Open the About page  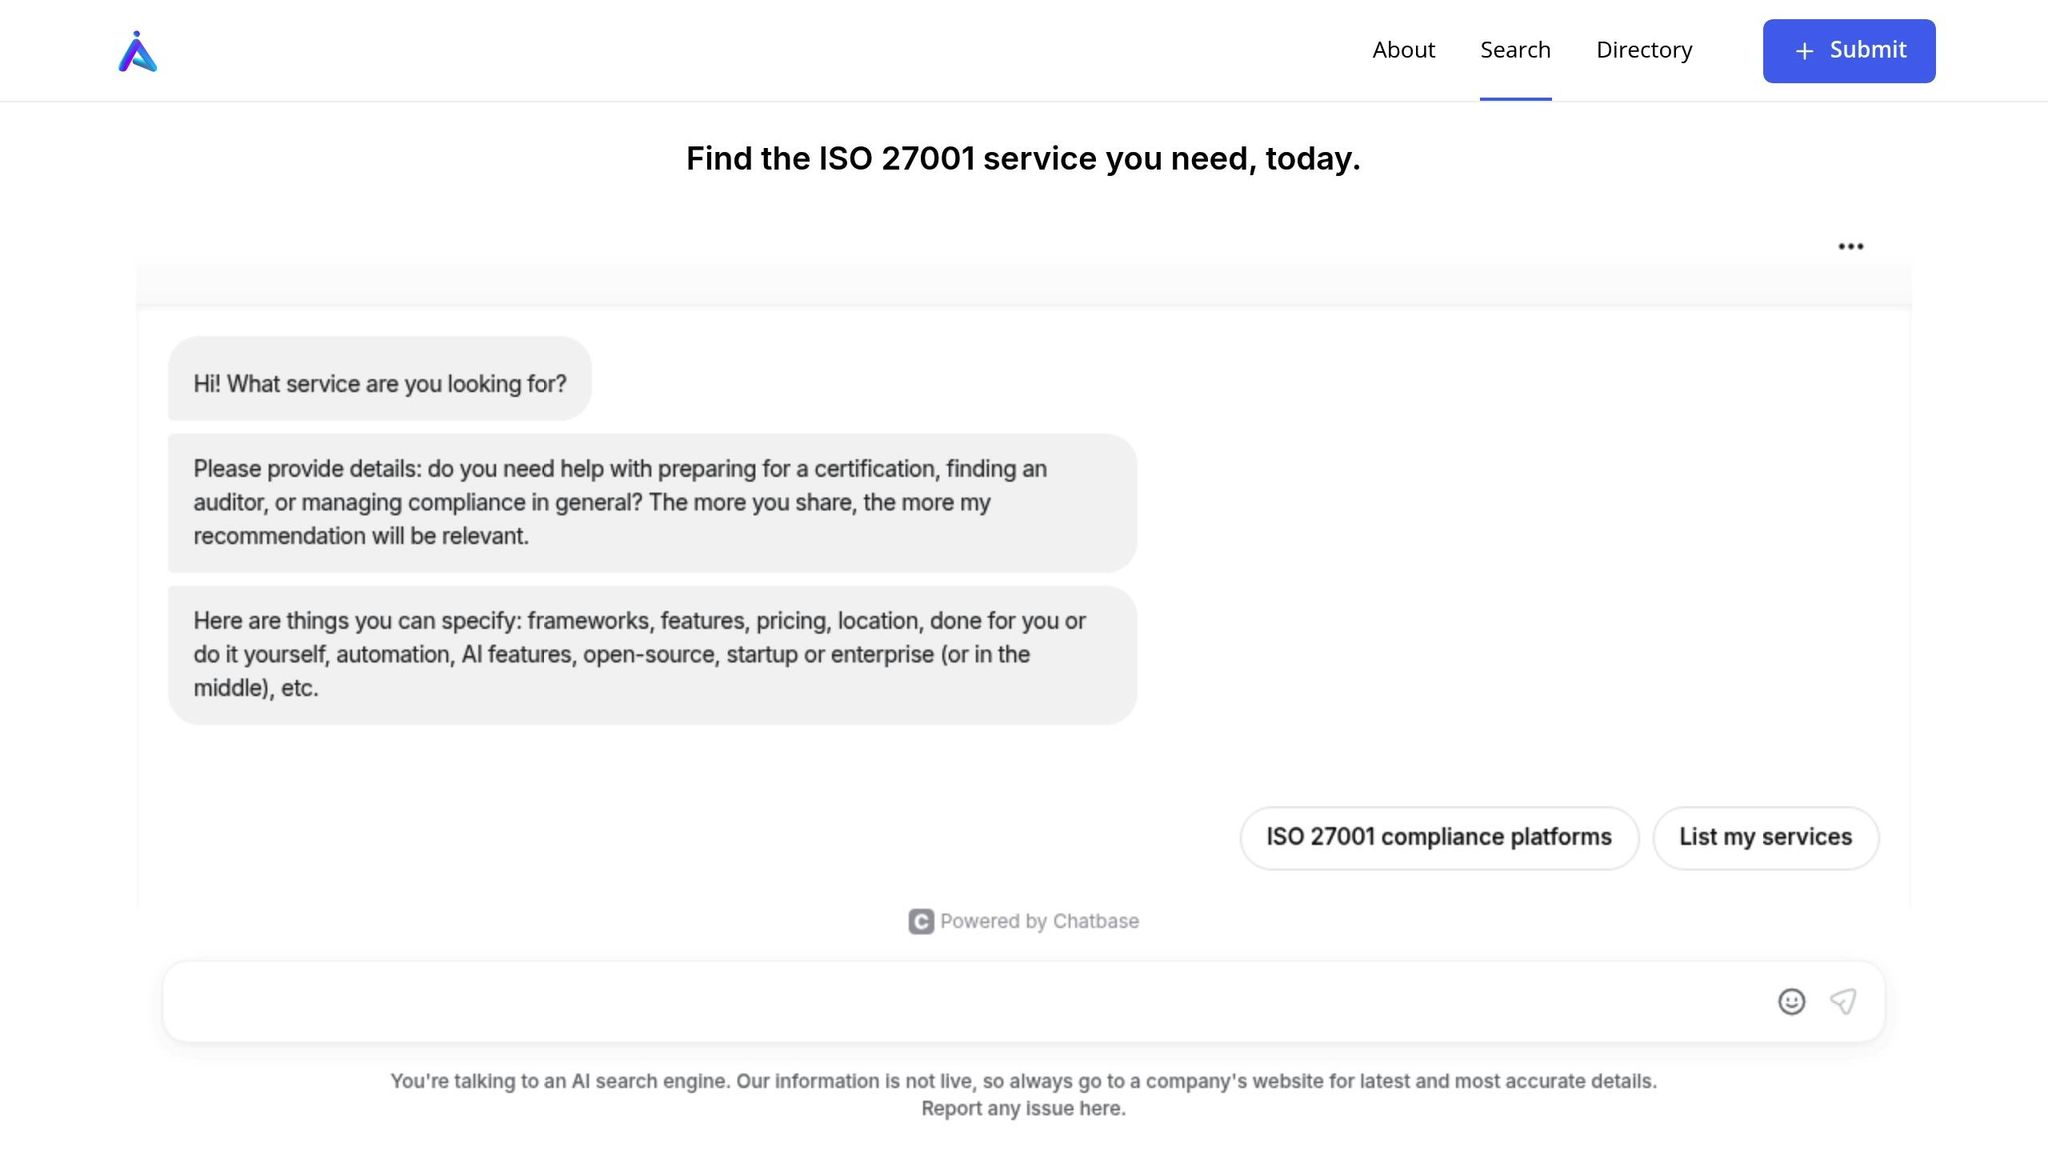point(1403,50)
